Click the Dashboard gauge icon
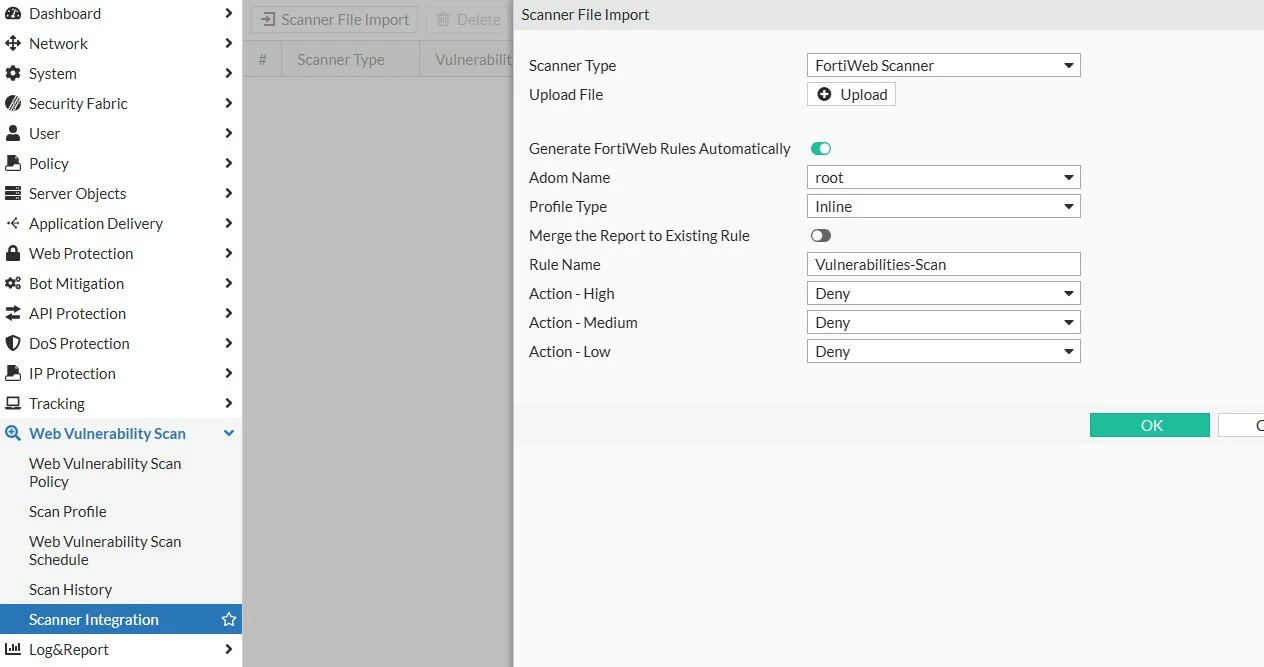This screenshot has width=1264, height=667. [13, 14]
